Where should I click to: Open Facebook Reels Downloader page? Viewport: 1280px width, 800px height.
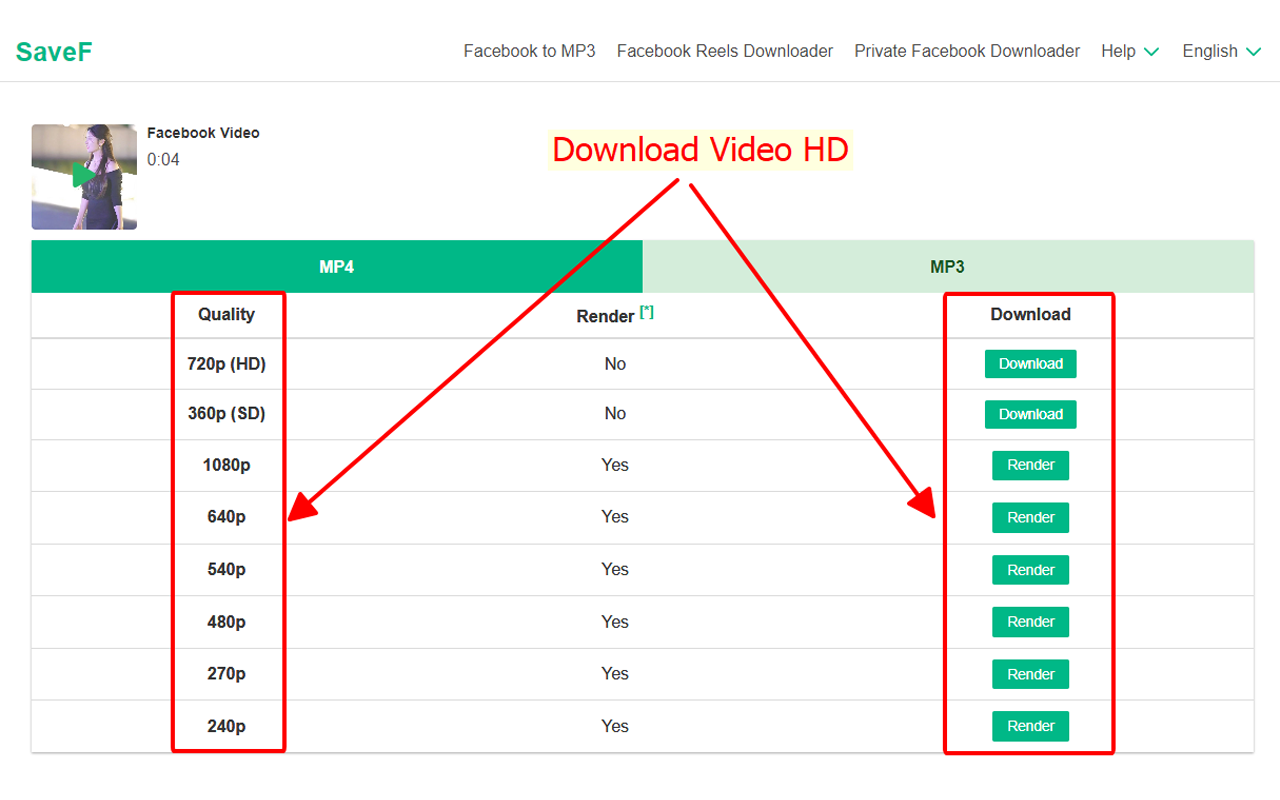pos(724,51)
